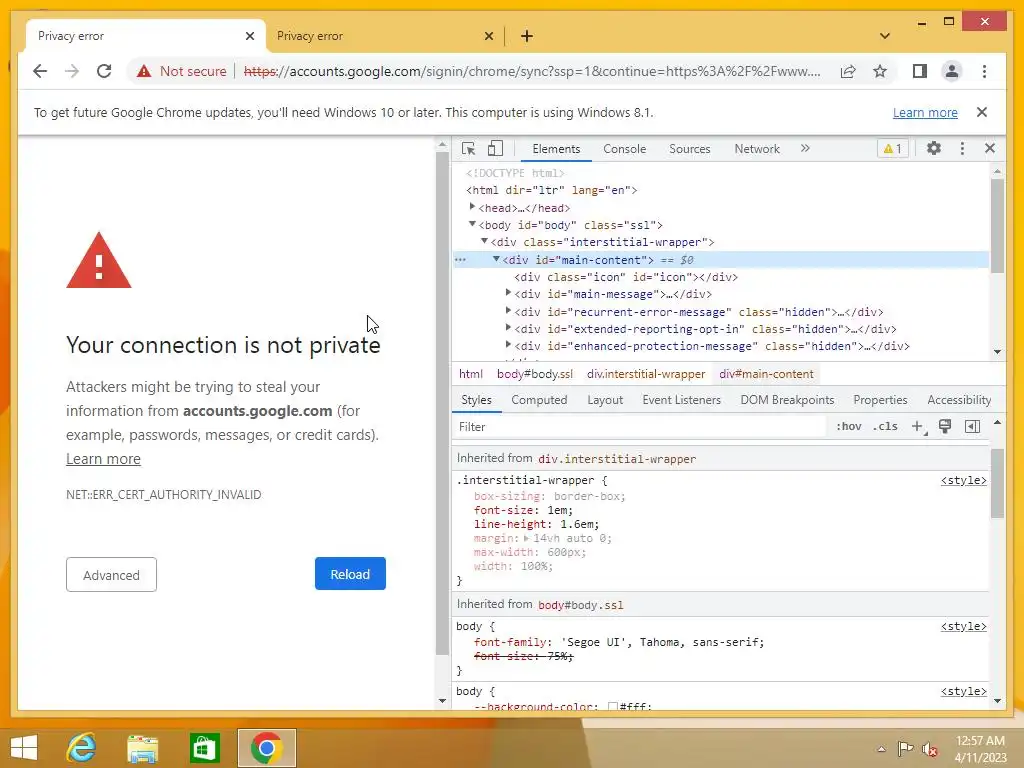
Task: Bookmark this page with the star icon
Action: pos(880,71)
